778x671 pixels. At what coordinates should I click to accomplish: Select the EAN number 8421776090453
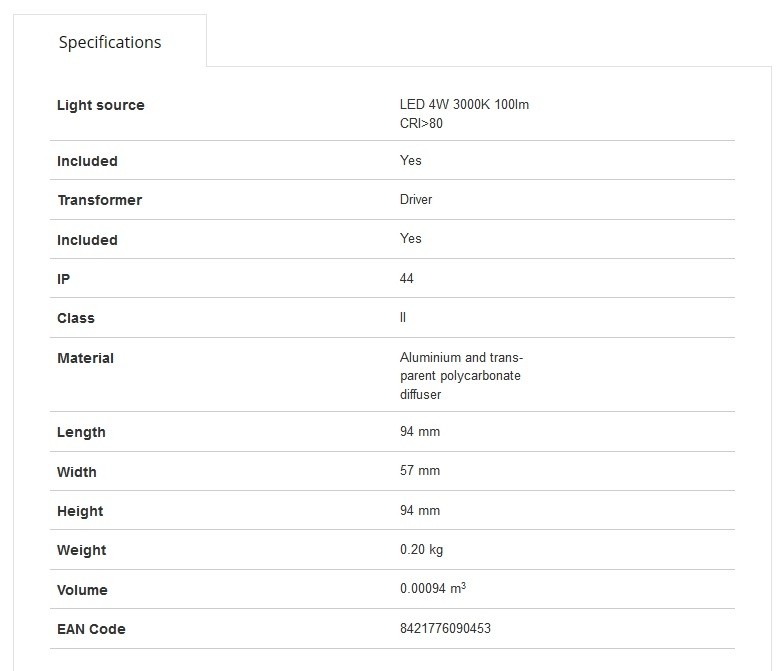445,628
